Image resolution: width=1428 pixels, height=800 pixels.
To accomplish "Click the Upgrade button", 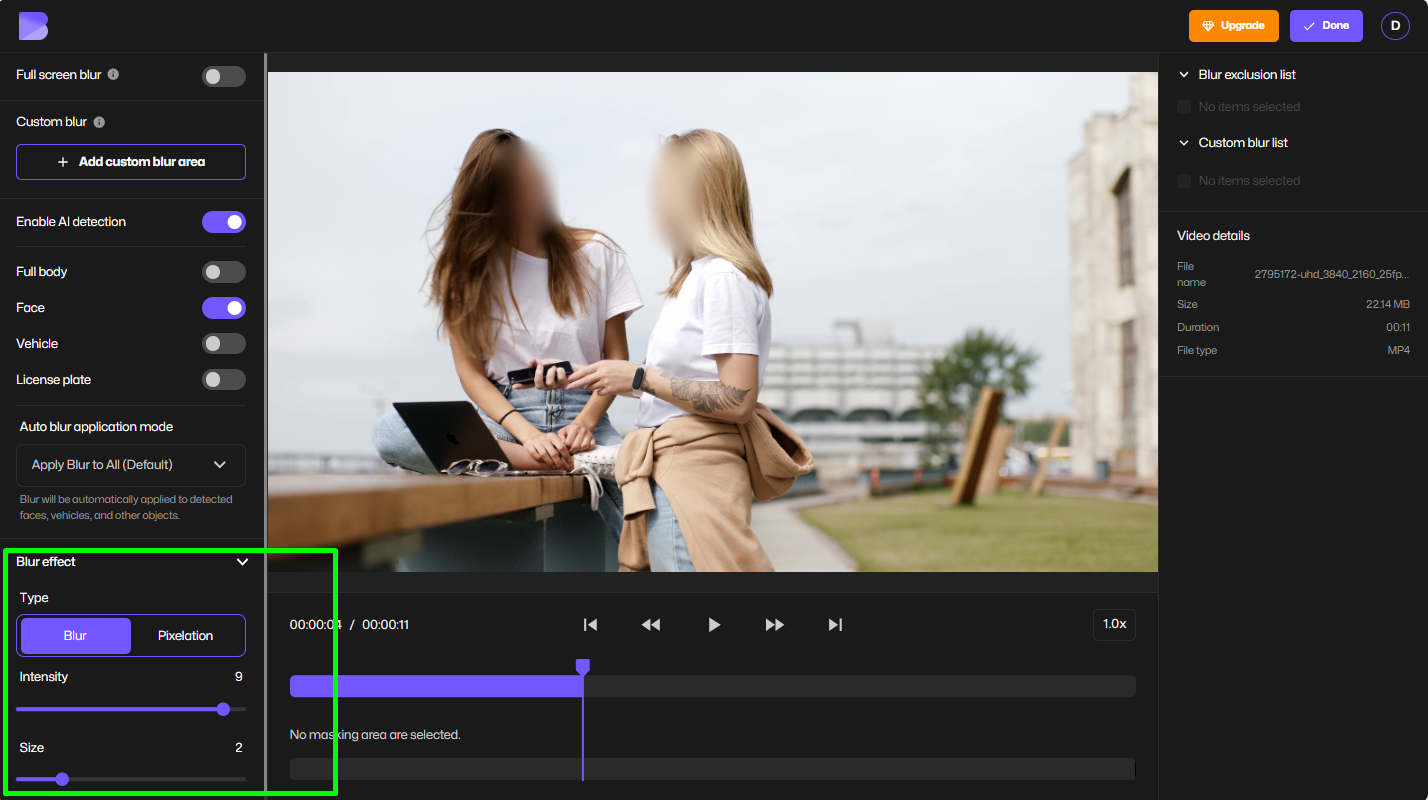I will click(x=1233, y=25).
